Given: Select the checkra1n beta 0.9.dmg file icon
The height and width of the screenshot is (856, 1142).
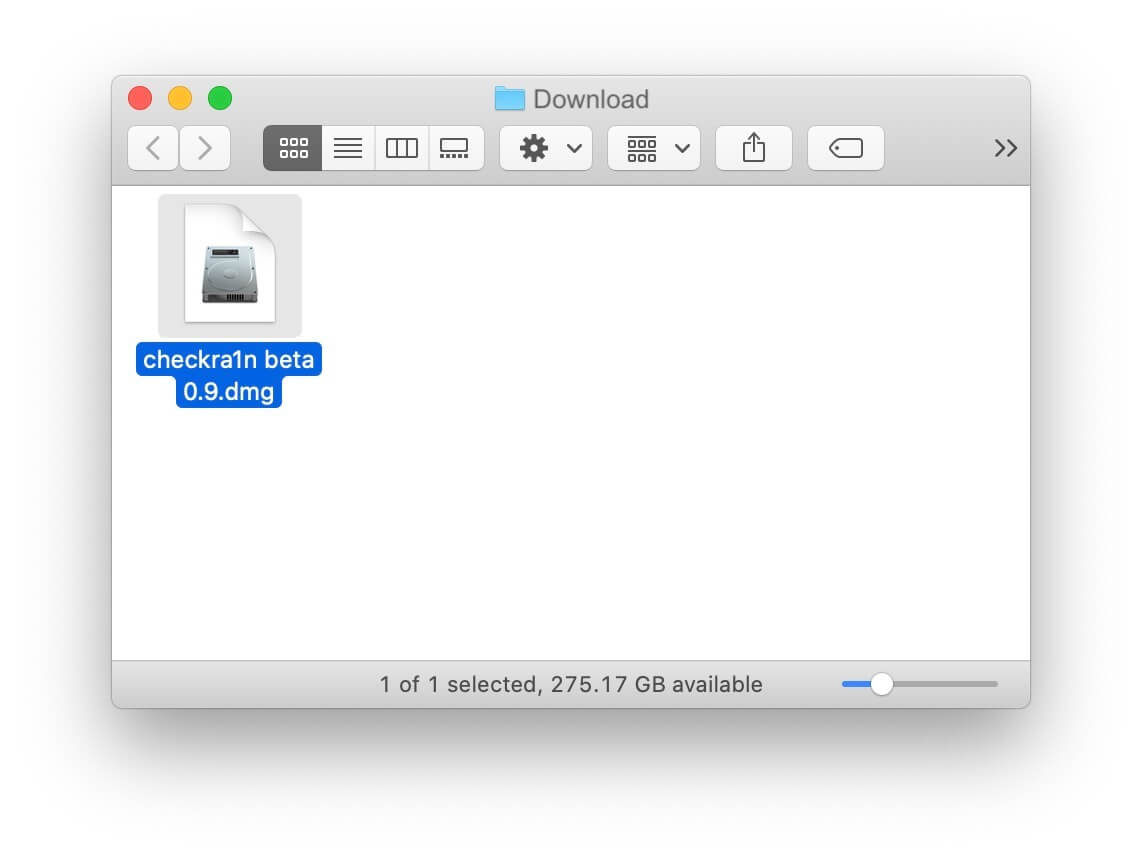Looking at the screenshot, I should (230, 264).
